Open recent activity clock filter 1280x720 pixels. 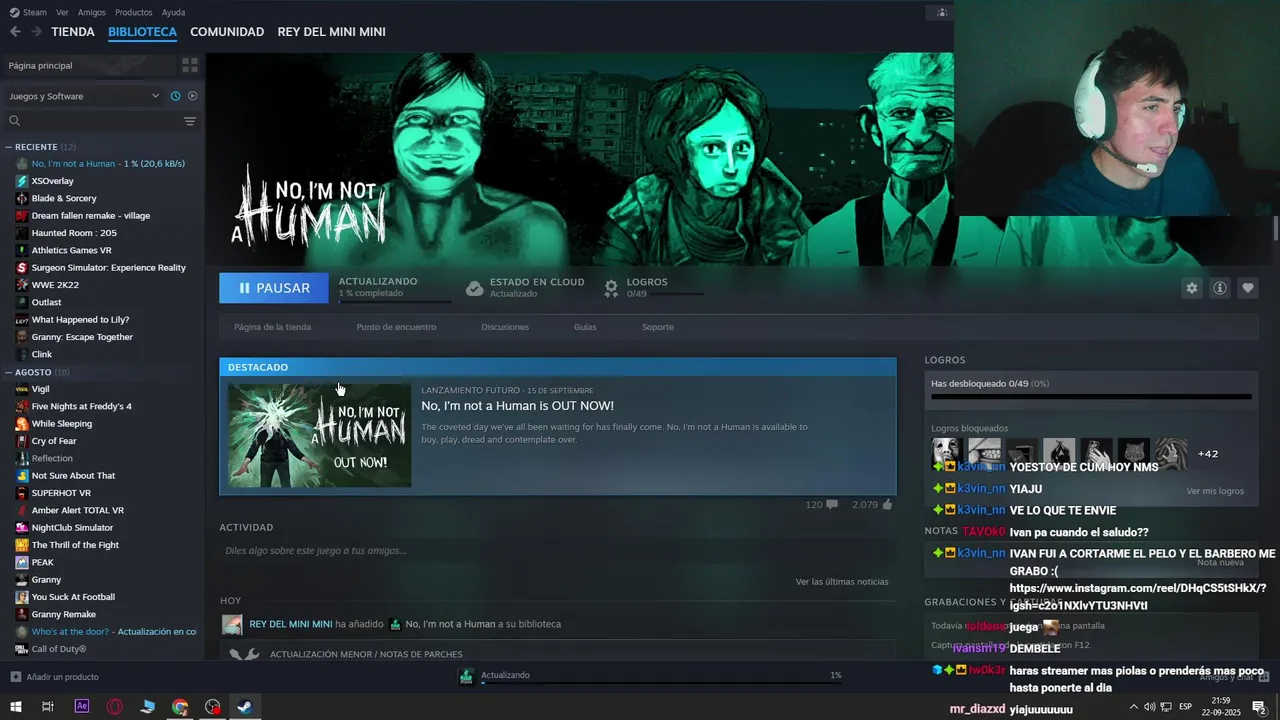point(175,96)
